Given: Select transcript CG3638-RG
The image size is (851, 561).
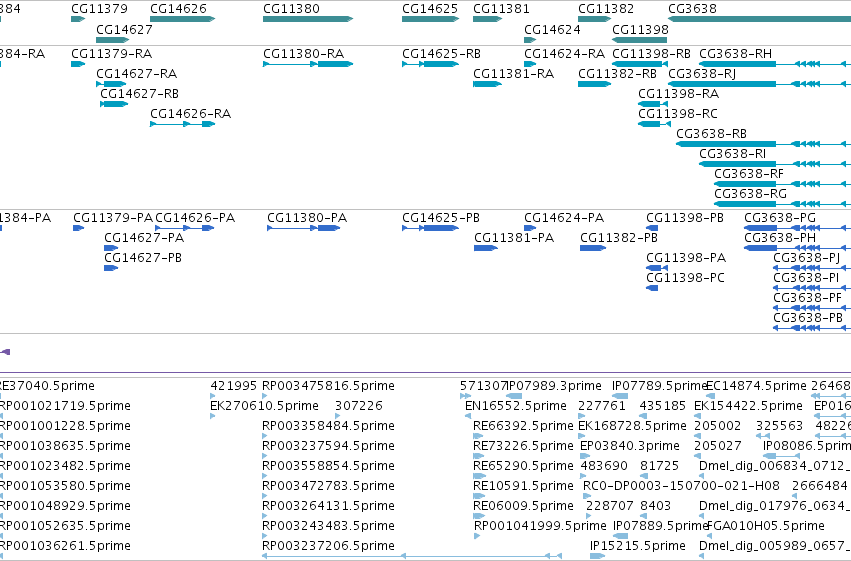Looking at the screenshot, I should click(x=783, y=205).
